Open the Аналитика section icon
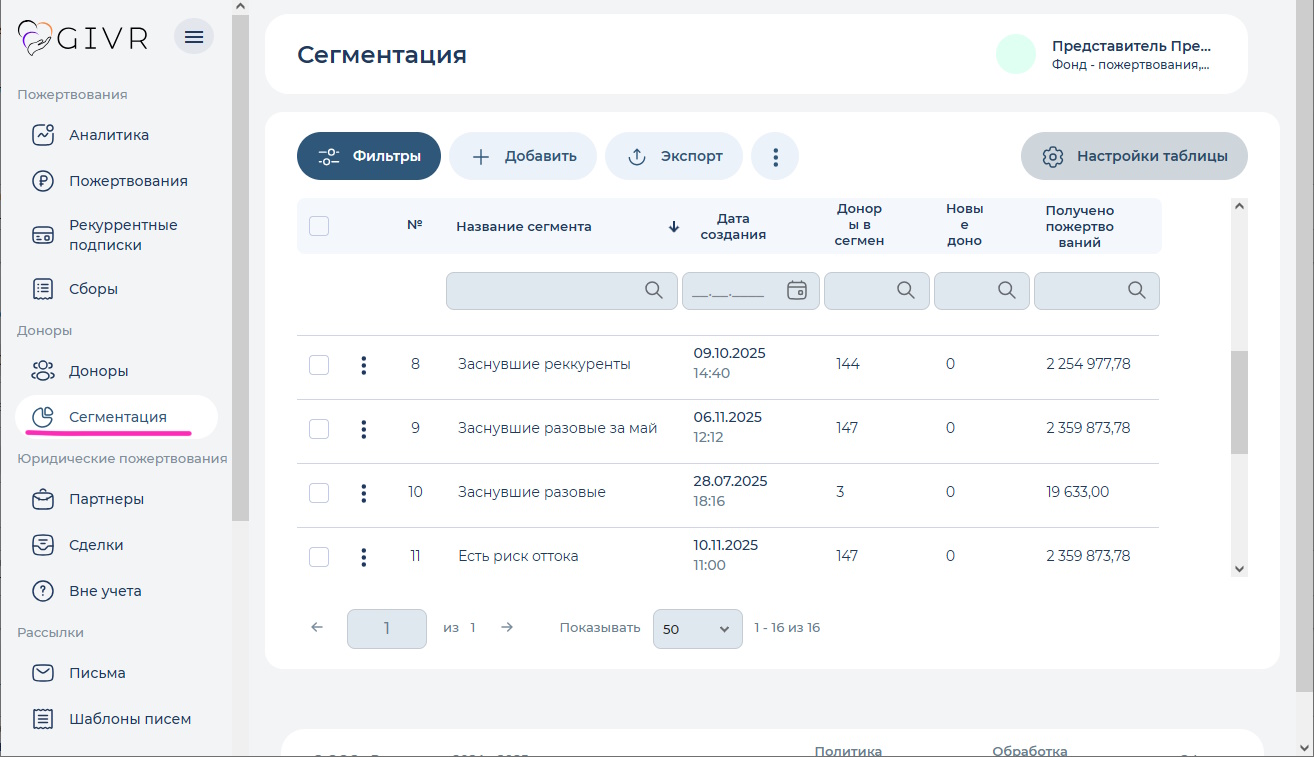This screenshot has width=1314, height=757. click(41, 134)
